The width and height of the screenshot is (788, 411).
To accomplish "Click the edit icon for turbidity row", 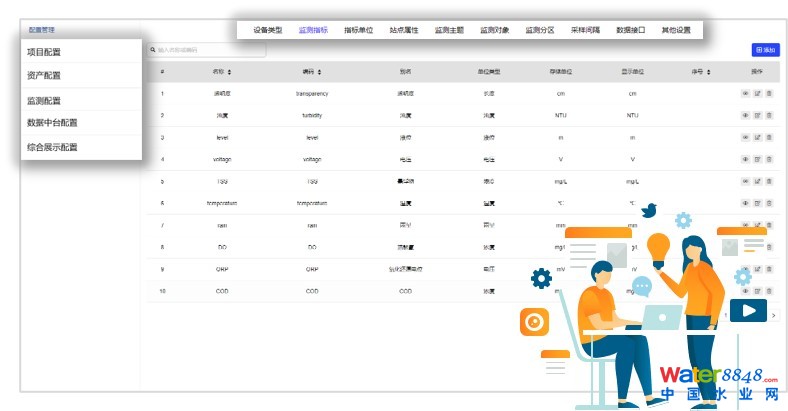I will [x=757, y=115].
